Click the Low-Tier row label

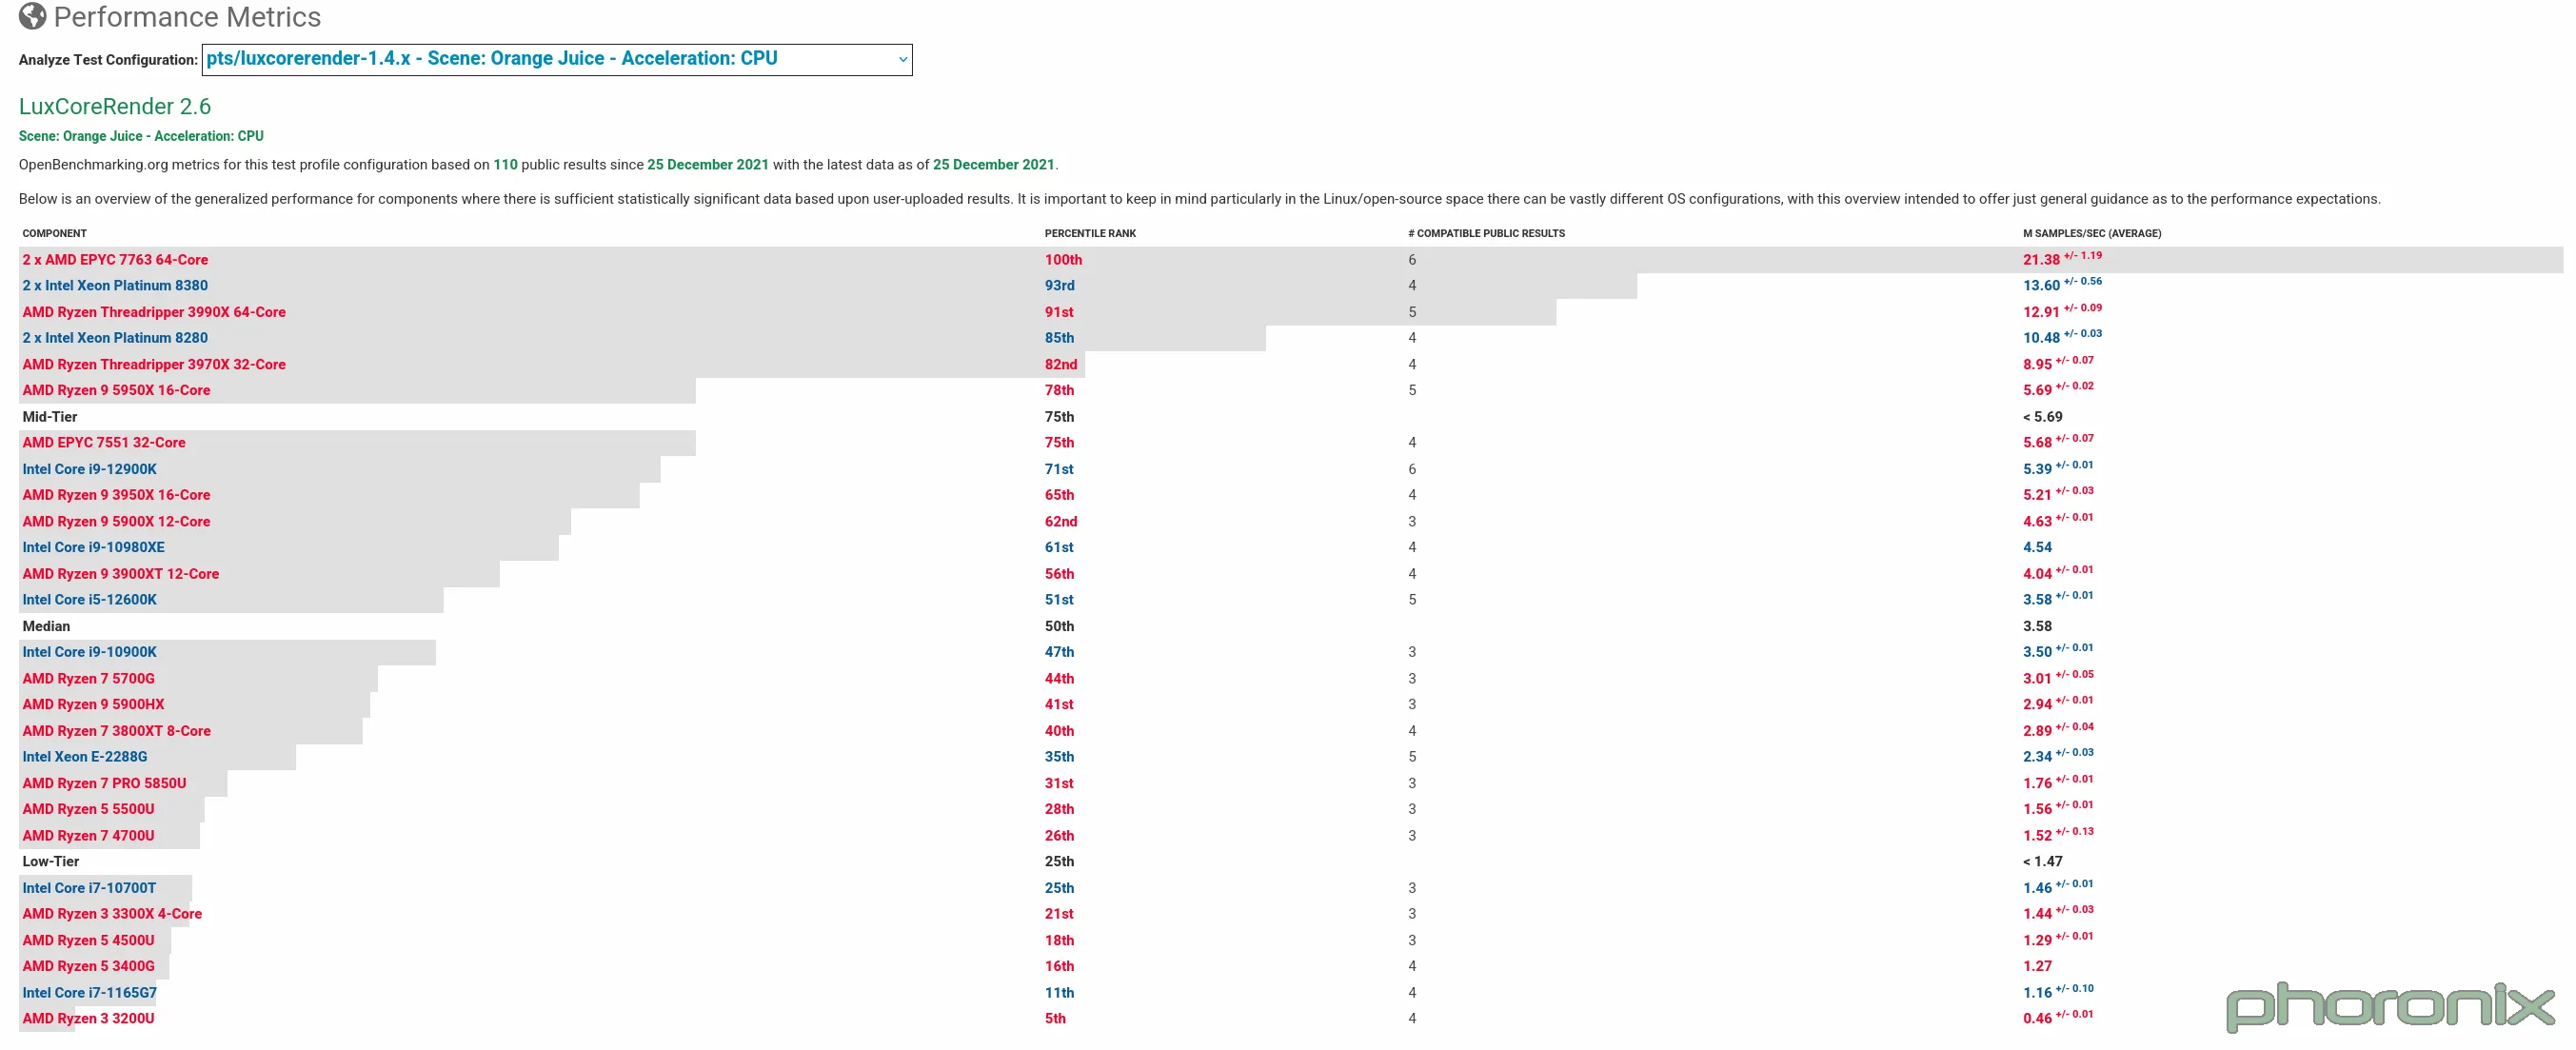pyautogui.click(x=51, y=862)
